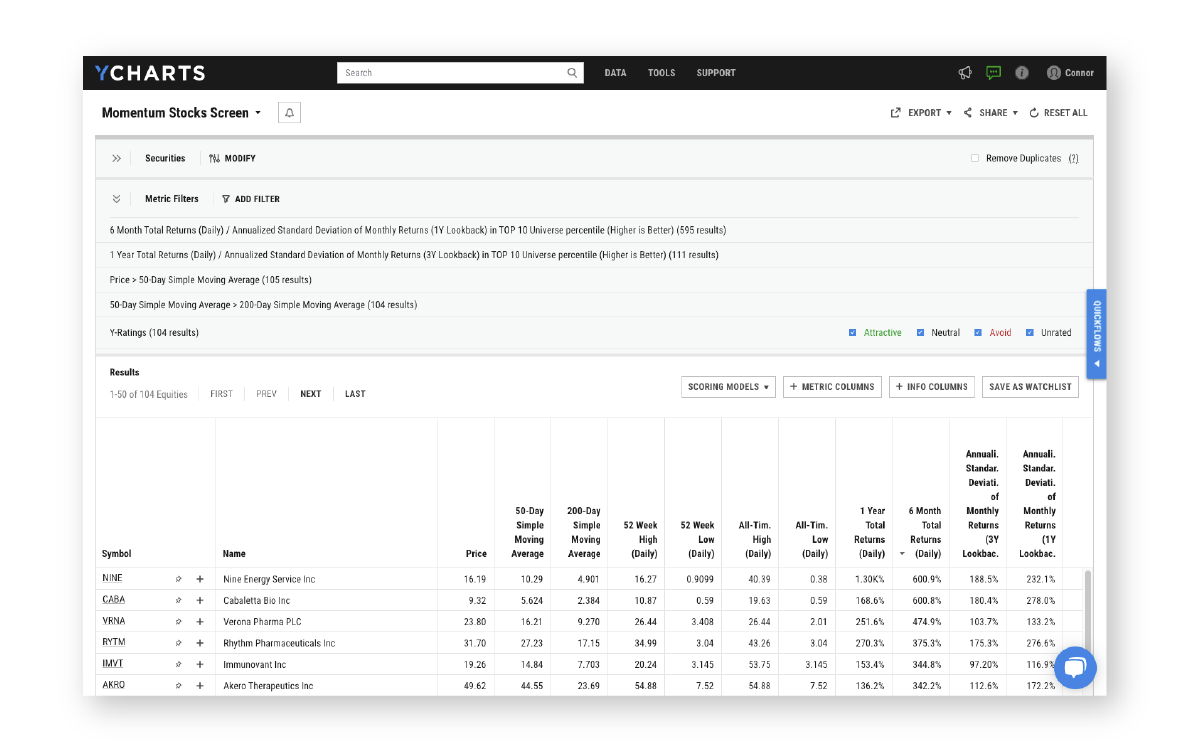The image size is (1189, 751).
Task: Open the Data menu
Action: click(615, 73)
